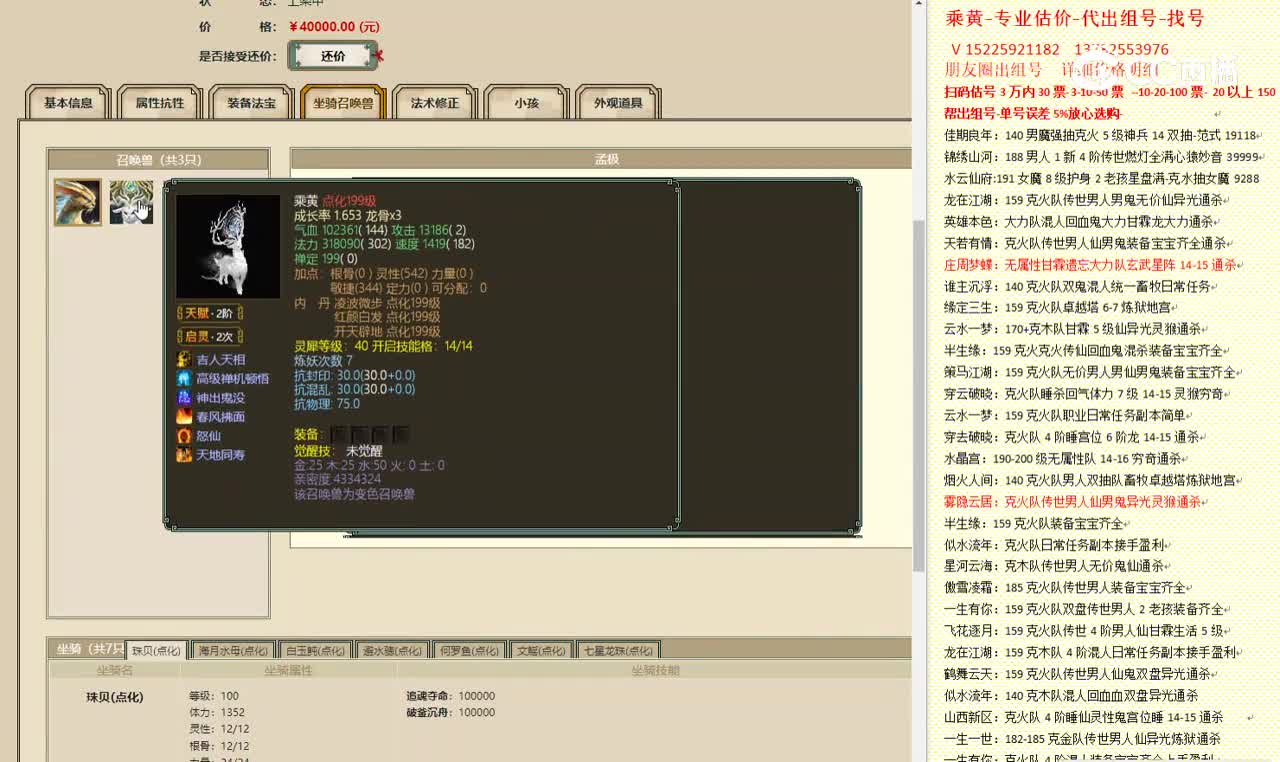Click the 吉人天相 skill icon

click(184, 359)
